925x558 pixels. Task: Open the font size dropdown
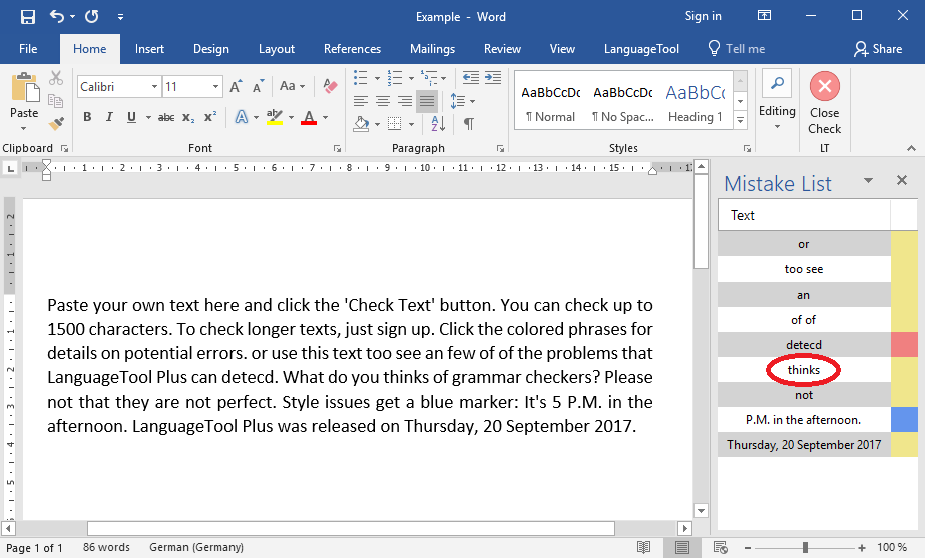pos(214,87)
